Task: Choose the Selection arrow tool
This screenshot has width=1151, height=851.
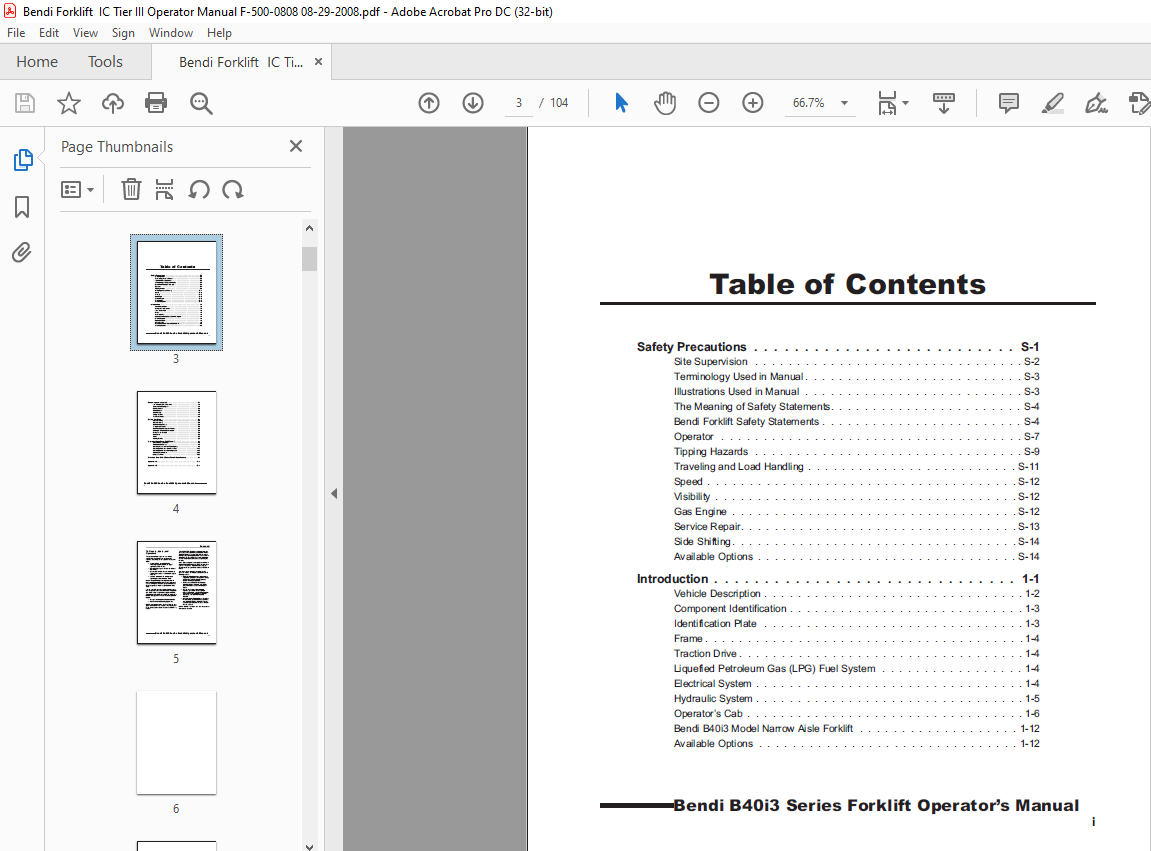Action: coord(621,103)
